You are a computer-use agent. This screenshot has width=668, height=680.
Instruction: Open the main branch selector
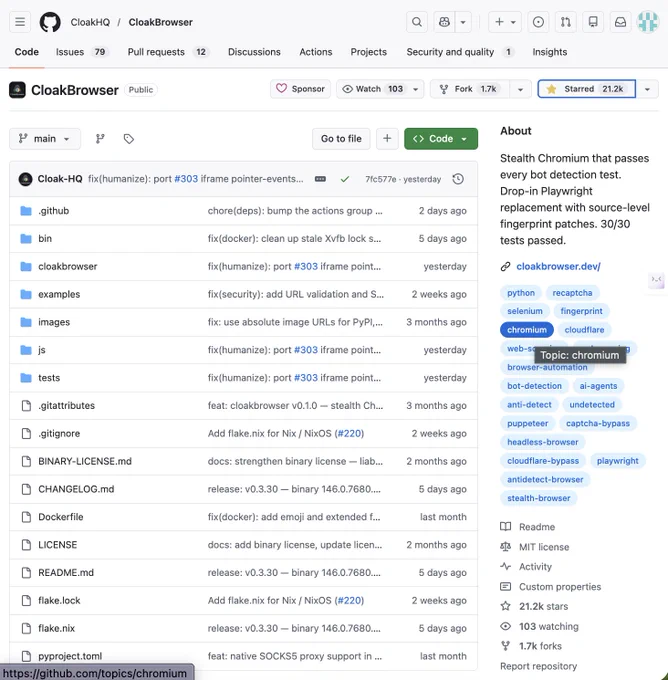(45, 139)
